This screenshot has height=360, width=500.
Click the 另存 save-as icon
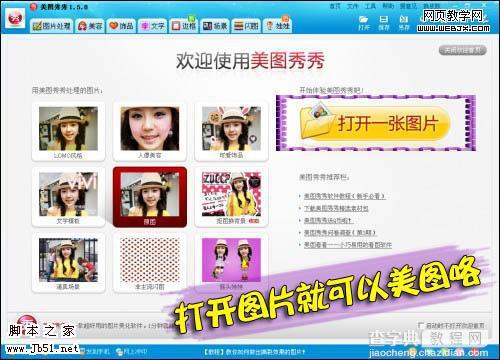(x=404, y=23)
